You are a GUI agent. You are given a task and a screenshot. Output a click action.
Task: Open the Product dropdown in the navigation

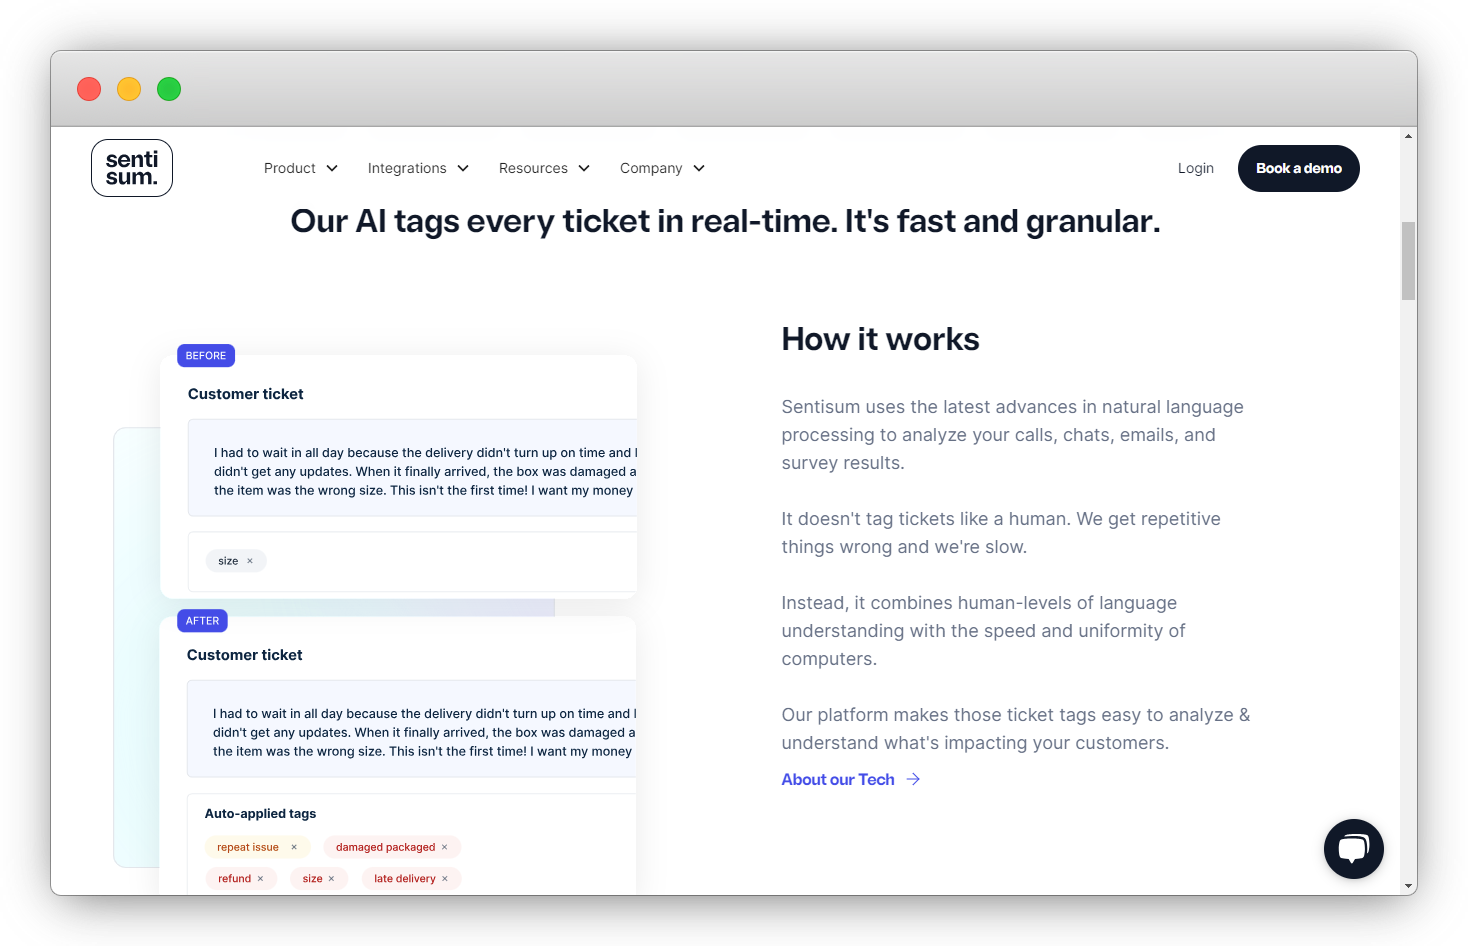tap(300, 168)
